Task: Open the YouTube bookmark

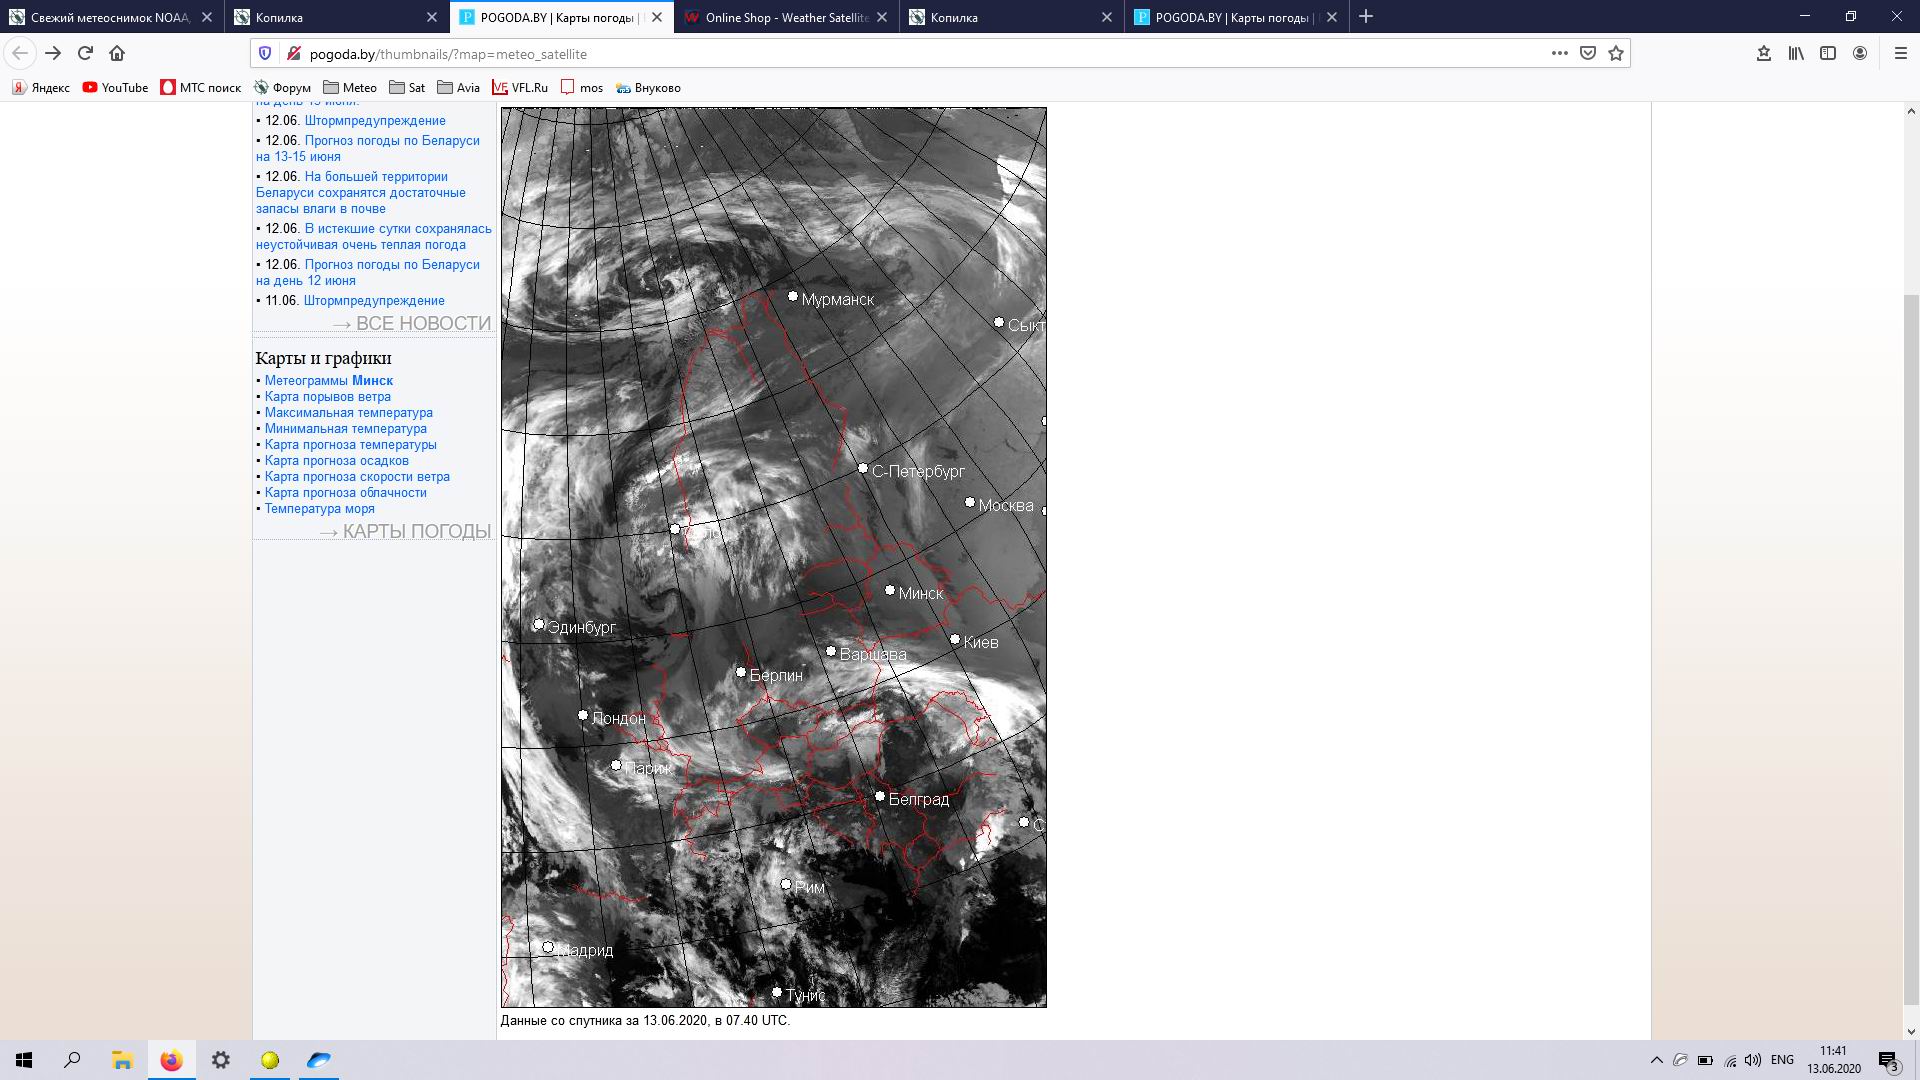Action: [x=115, y=88]
